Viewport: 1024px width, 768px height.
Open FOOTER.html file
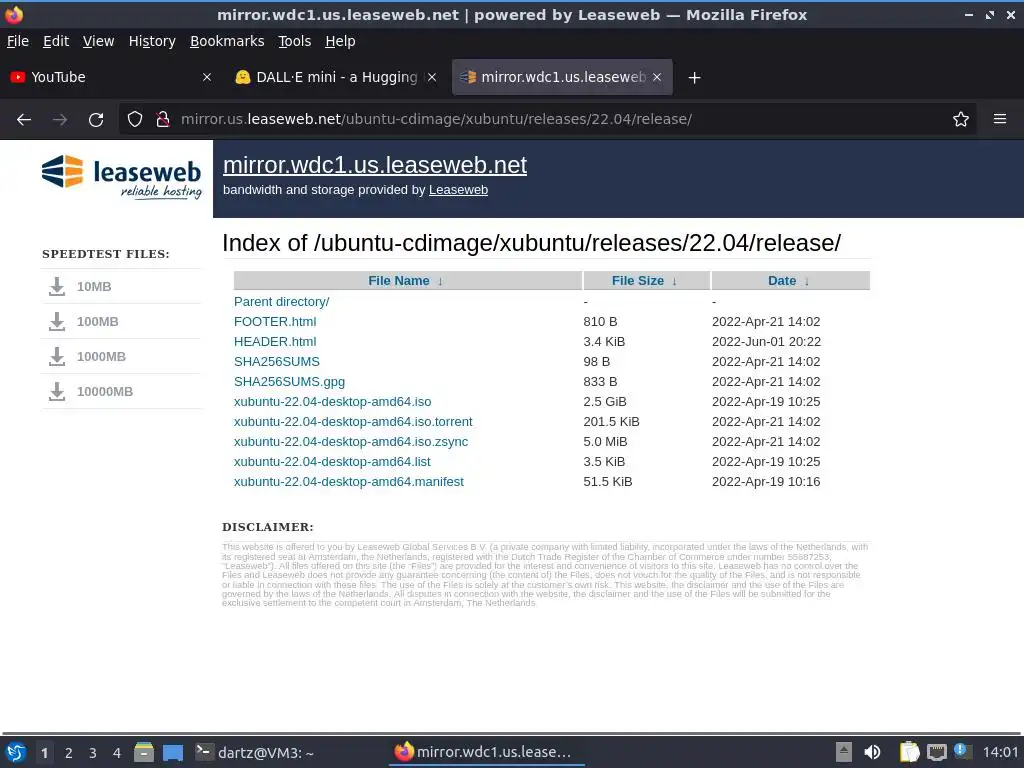tap(275, 322)
